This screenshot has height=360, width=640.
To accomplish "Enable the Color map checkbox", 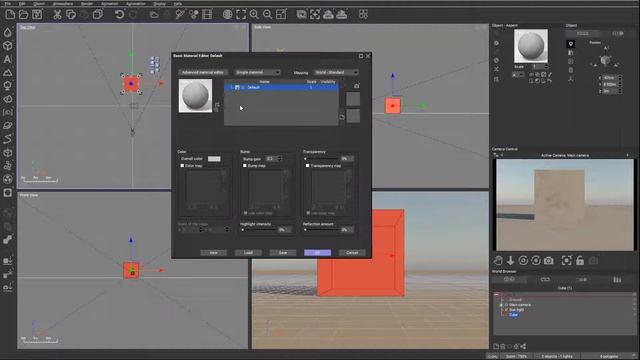I will (182, 166).
